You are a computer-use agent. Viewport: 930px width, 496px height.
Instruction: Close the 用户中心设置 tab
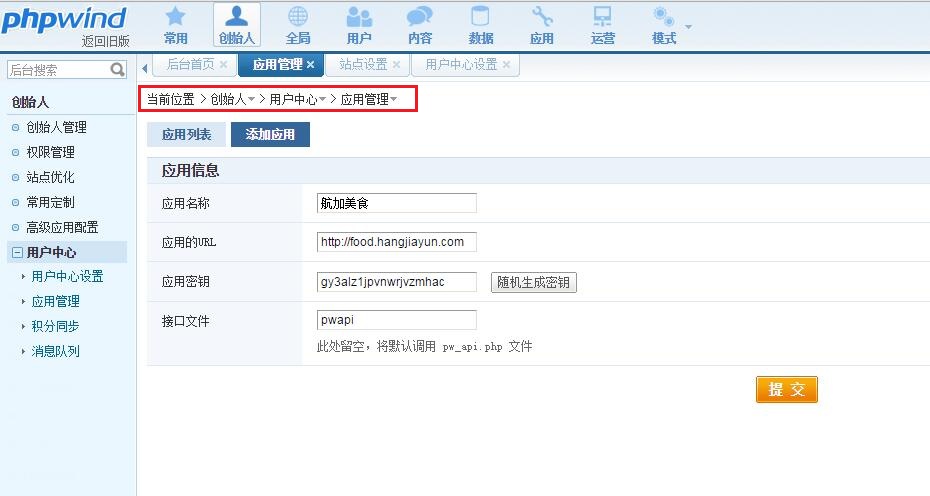(506, 64)
